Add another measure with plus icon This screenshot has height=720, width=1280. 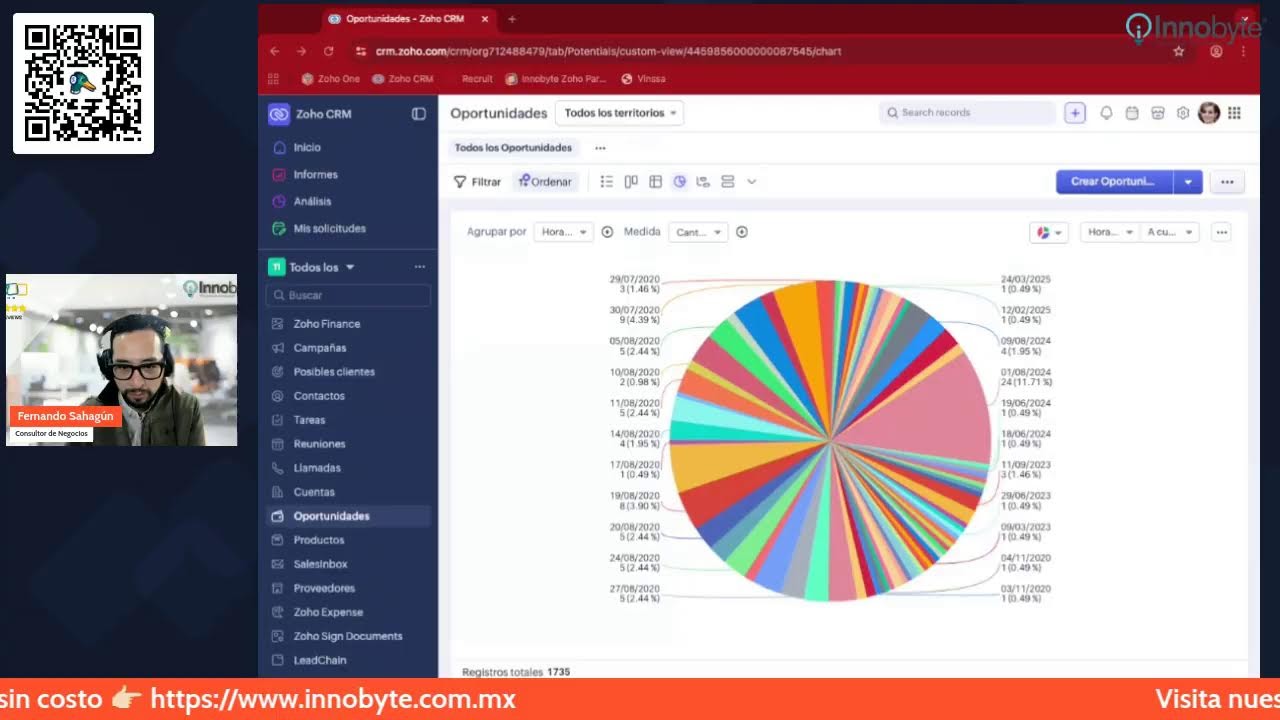click(742, 232)
